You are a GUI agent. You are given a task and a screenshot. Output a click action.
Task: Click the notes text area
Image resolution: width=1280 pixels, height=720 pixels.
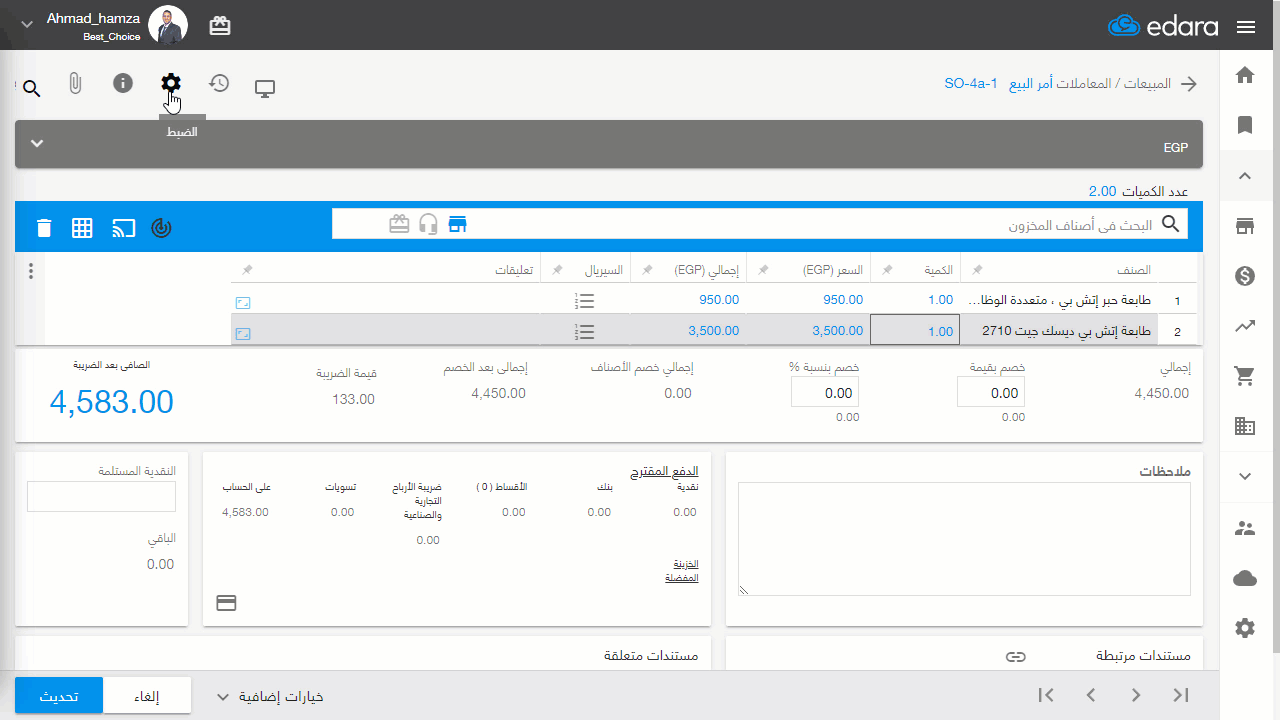coord(964,540)
